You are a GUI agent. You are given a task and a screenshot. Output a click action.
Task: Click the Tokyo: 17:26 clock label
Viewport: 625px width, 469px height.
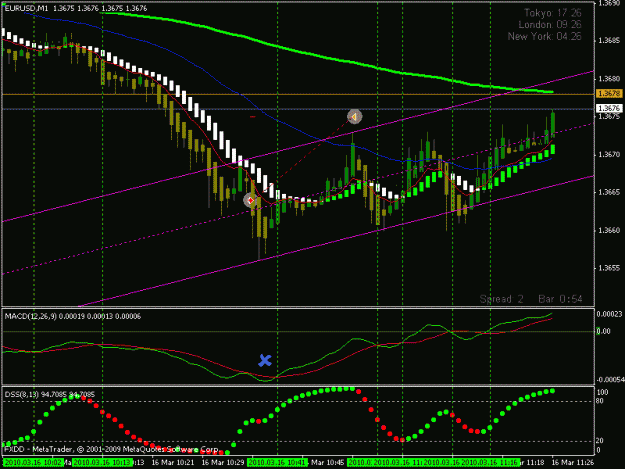[x=552, y=13]
